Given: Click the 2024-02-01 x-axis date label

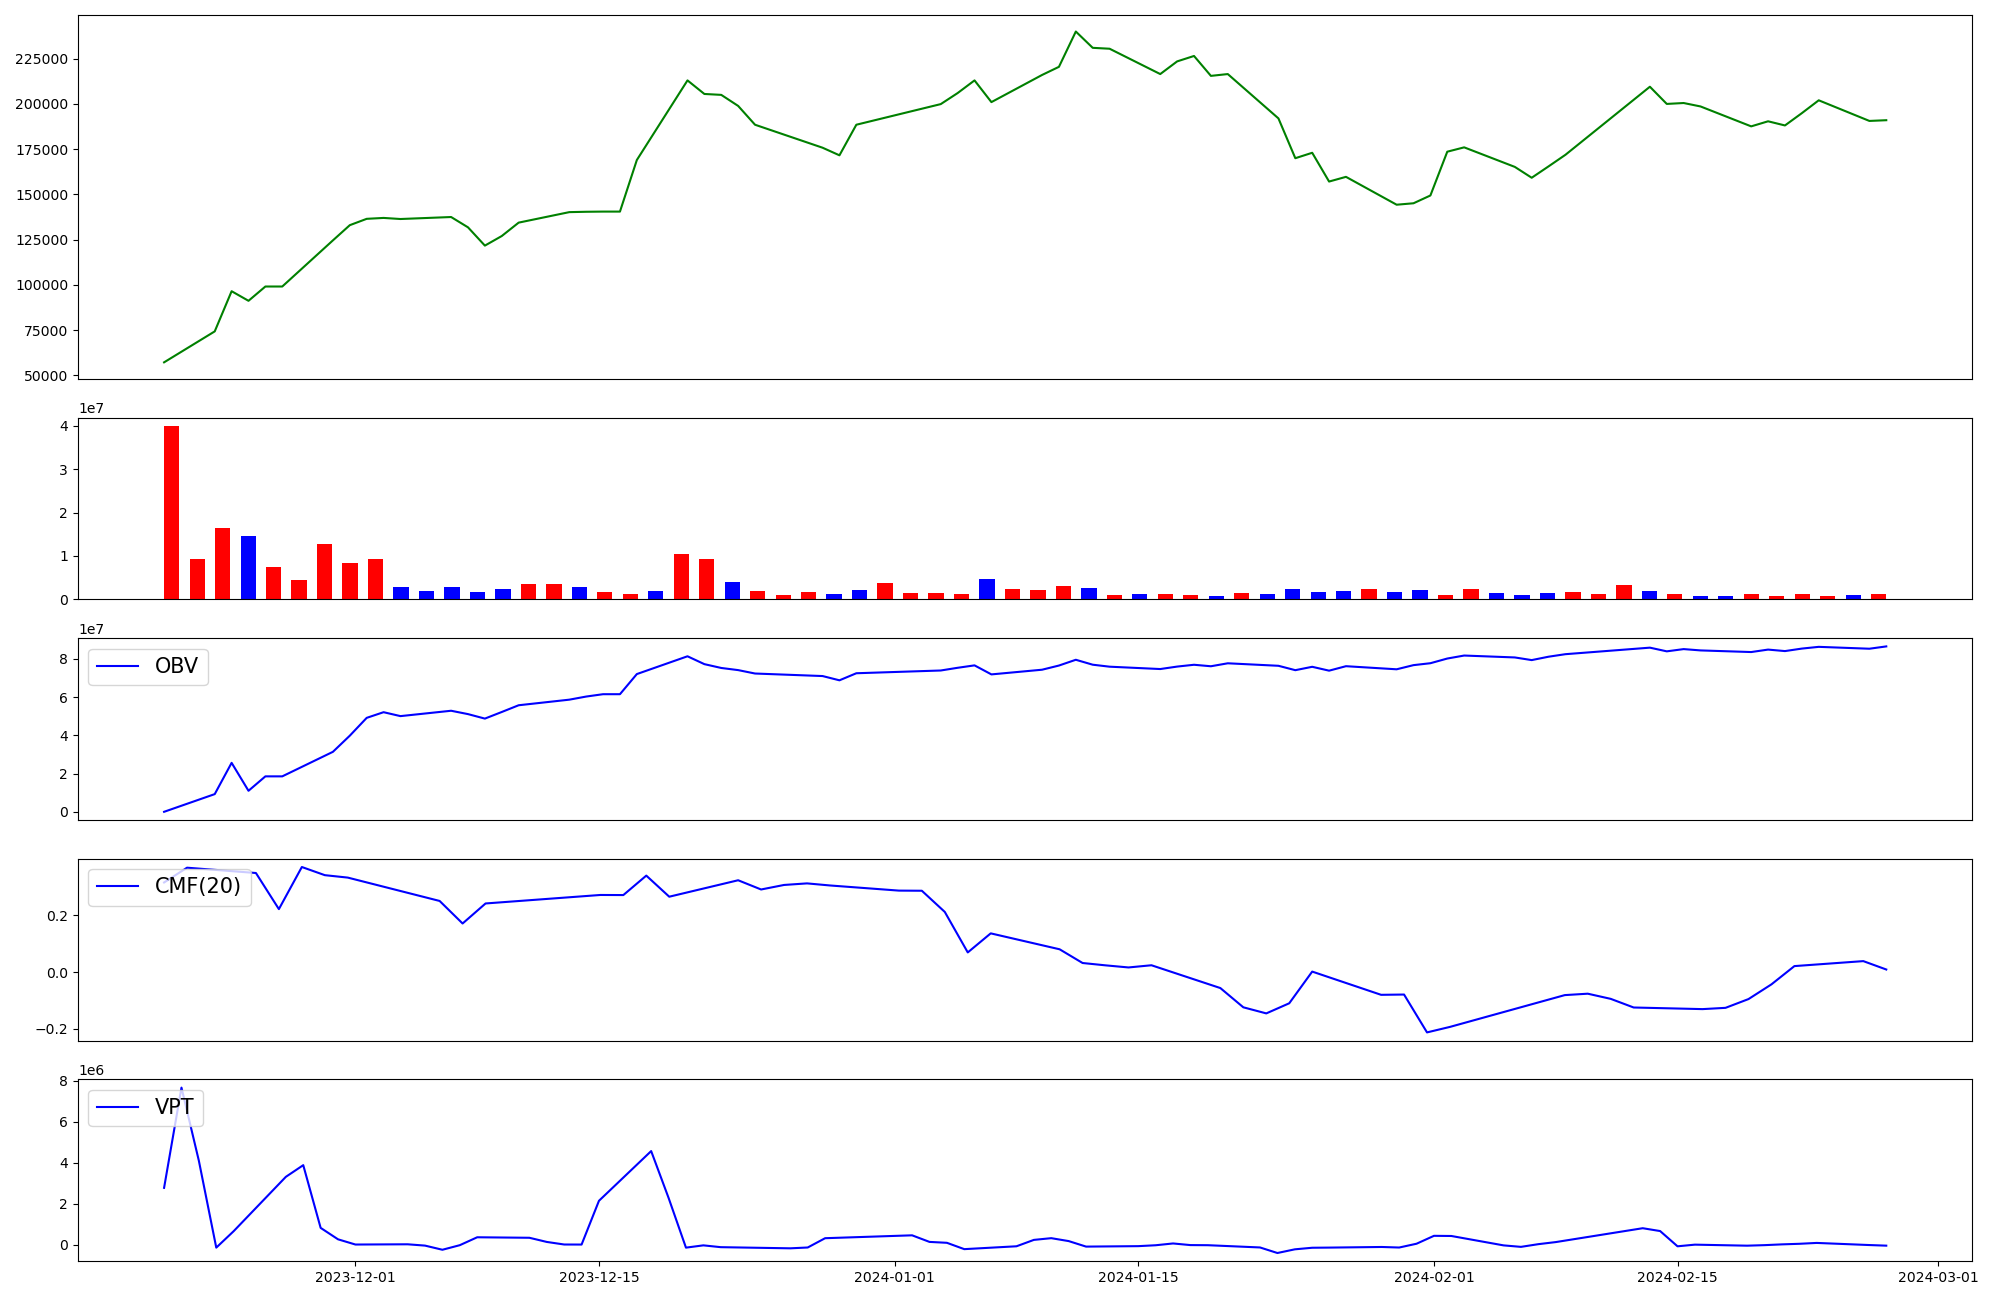Looking at the screenshot, I should coord(1434,1277).
